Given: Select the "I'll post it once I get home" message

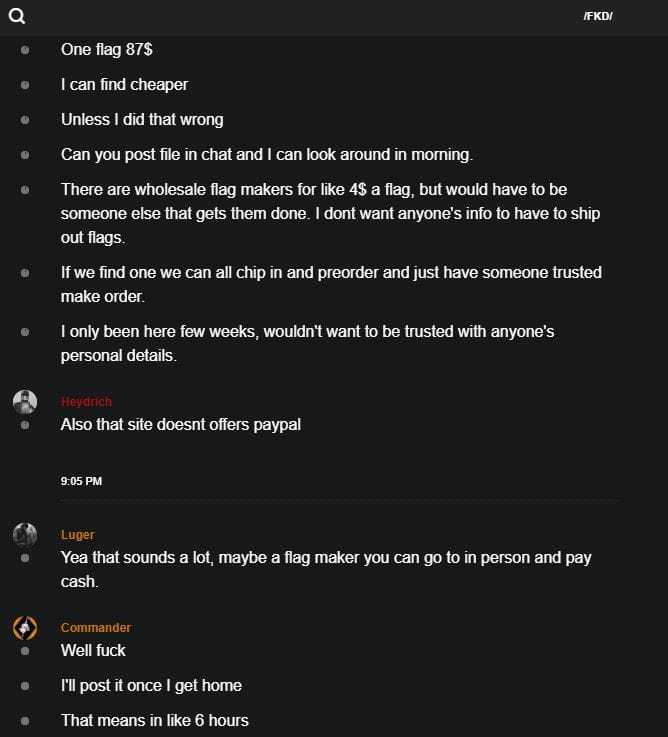Looking at the screenshot, I should [x=151, y=685].
